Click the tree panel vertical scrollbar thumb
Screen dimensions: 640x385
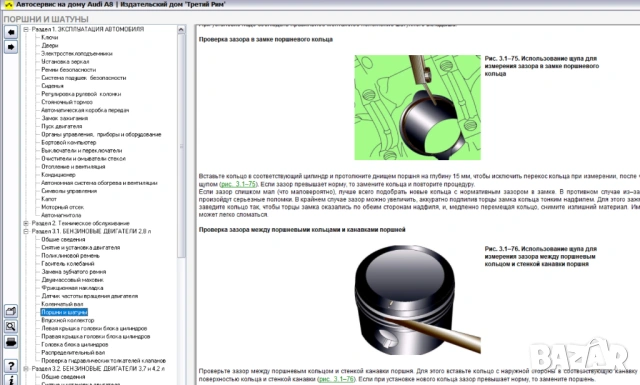[x=181, y=145]
